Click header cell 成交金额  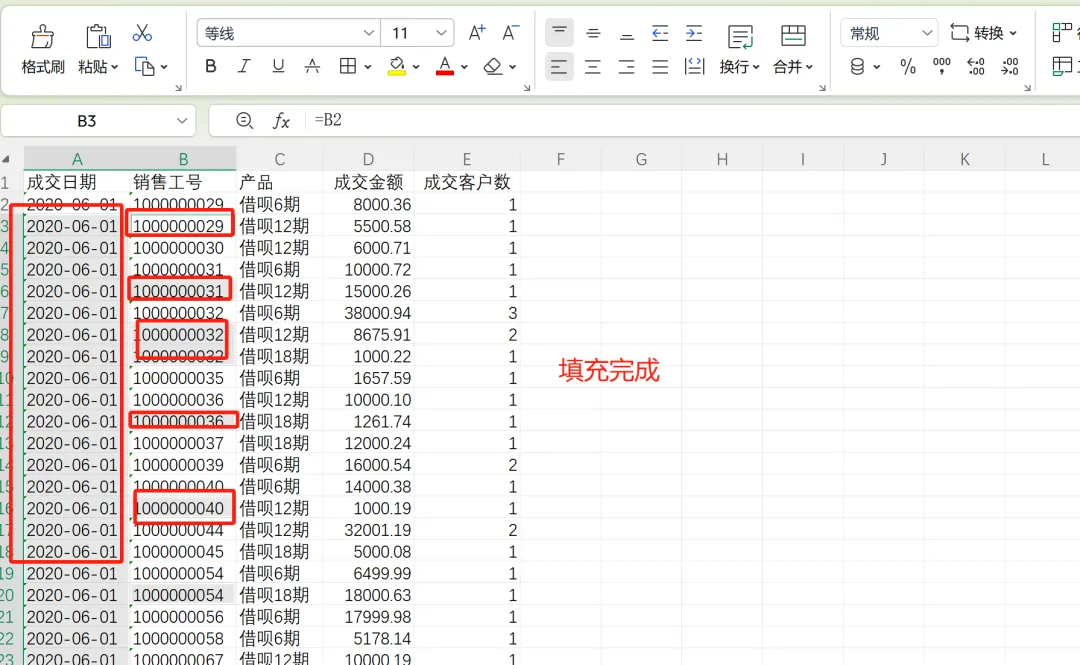[x=368, y=182]
